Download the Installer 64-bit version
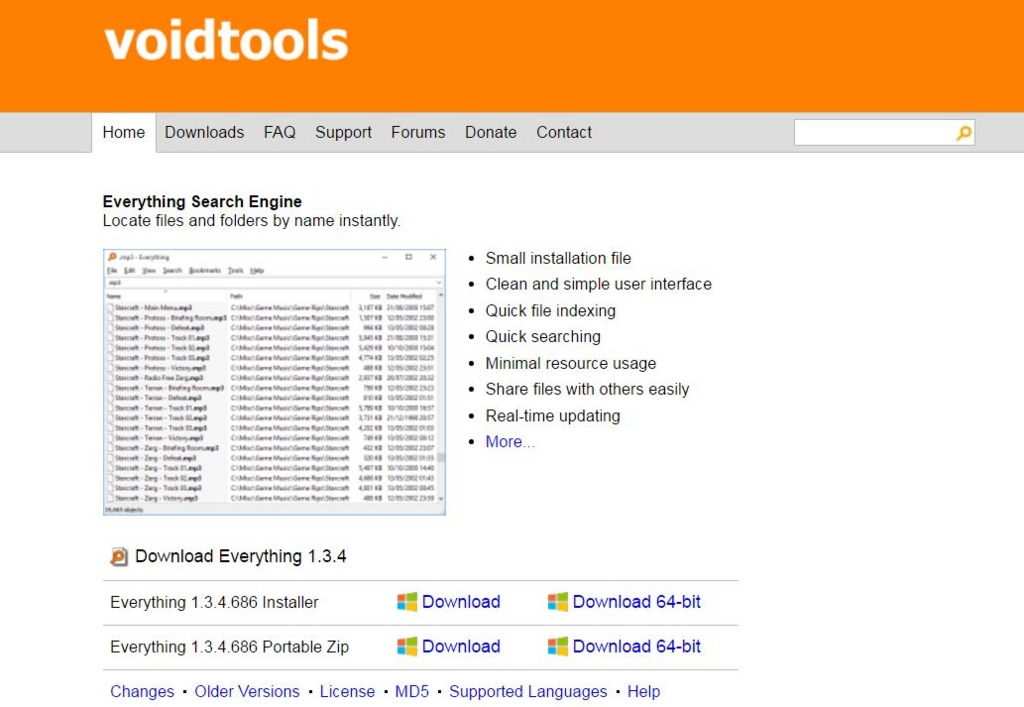The width and height of the screenshot is (1024, 707). 637,602
